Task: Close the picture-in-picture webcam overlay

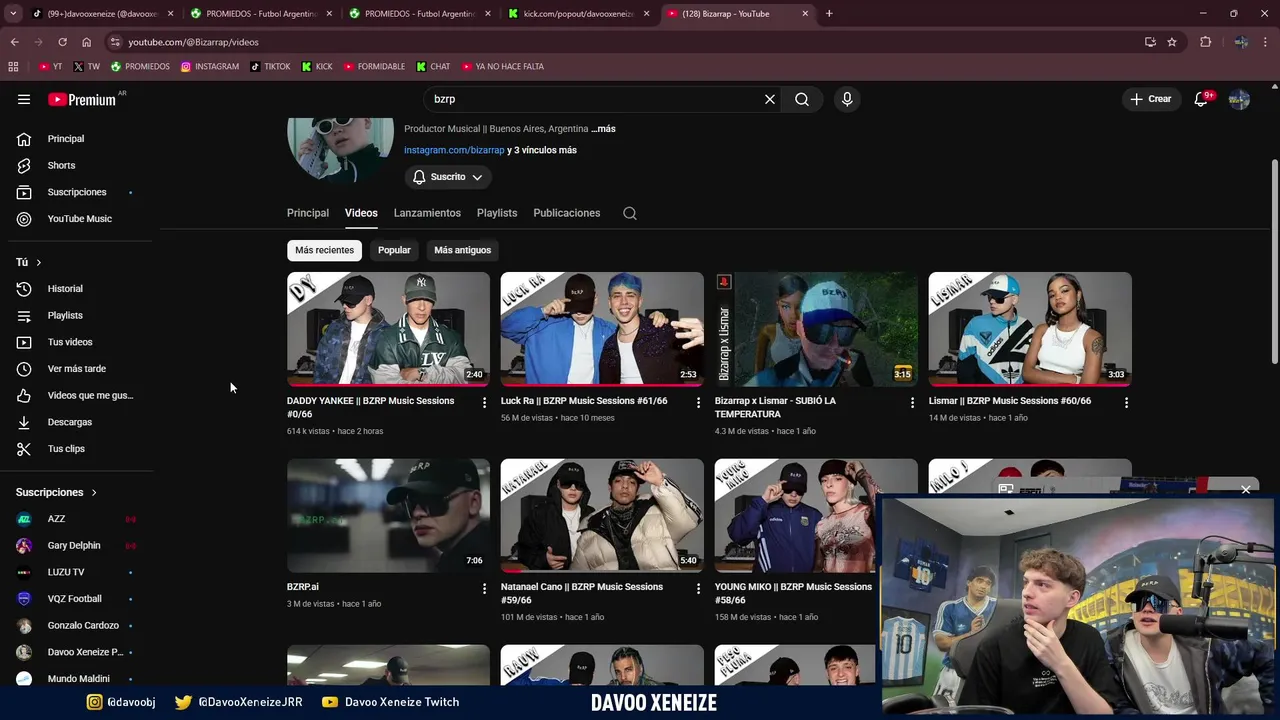Action: click(x=1246, y=489)
